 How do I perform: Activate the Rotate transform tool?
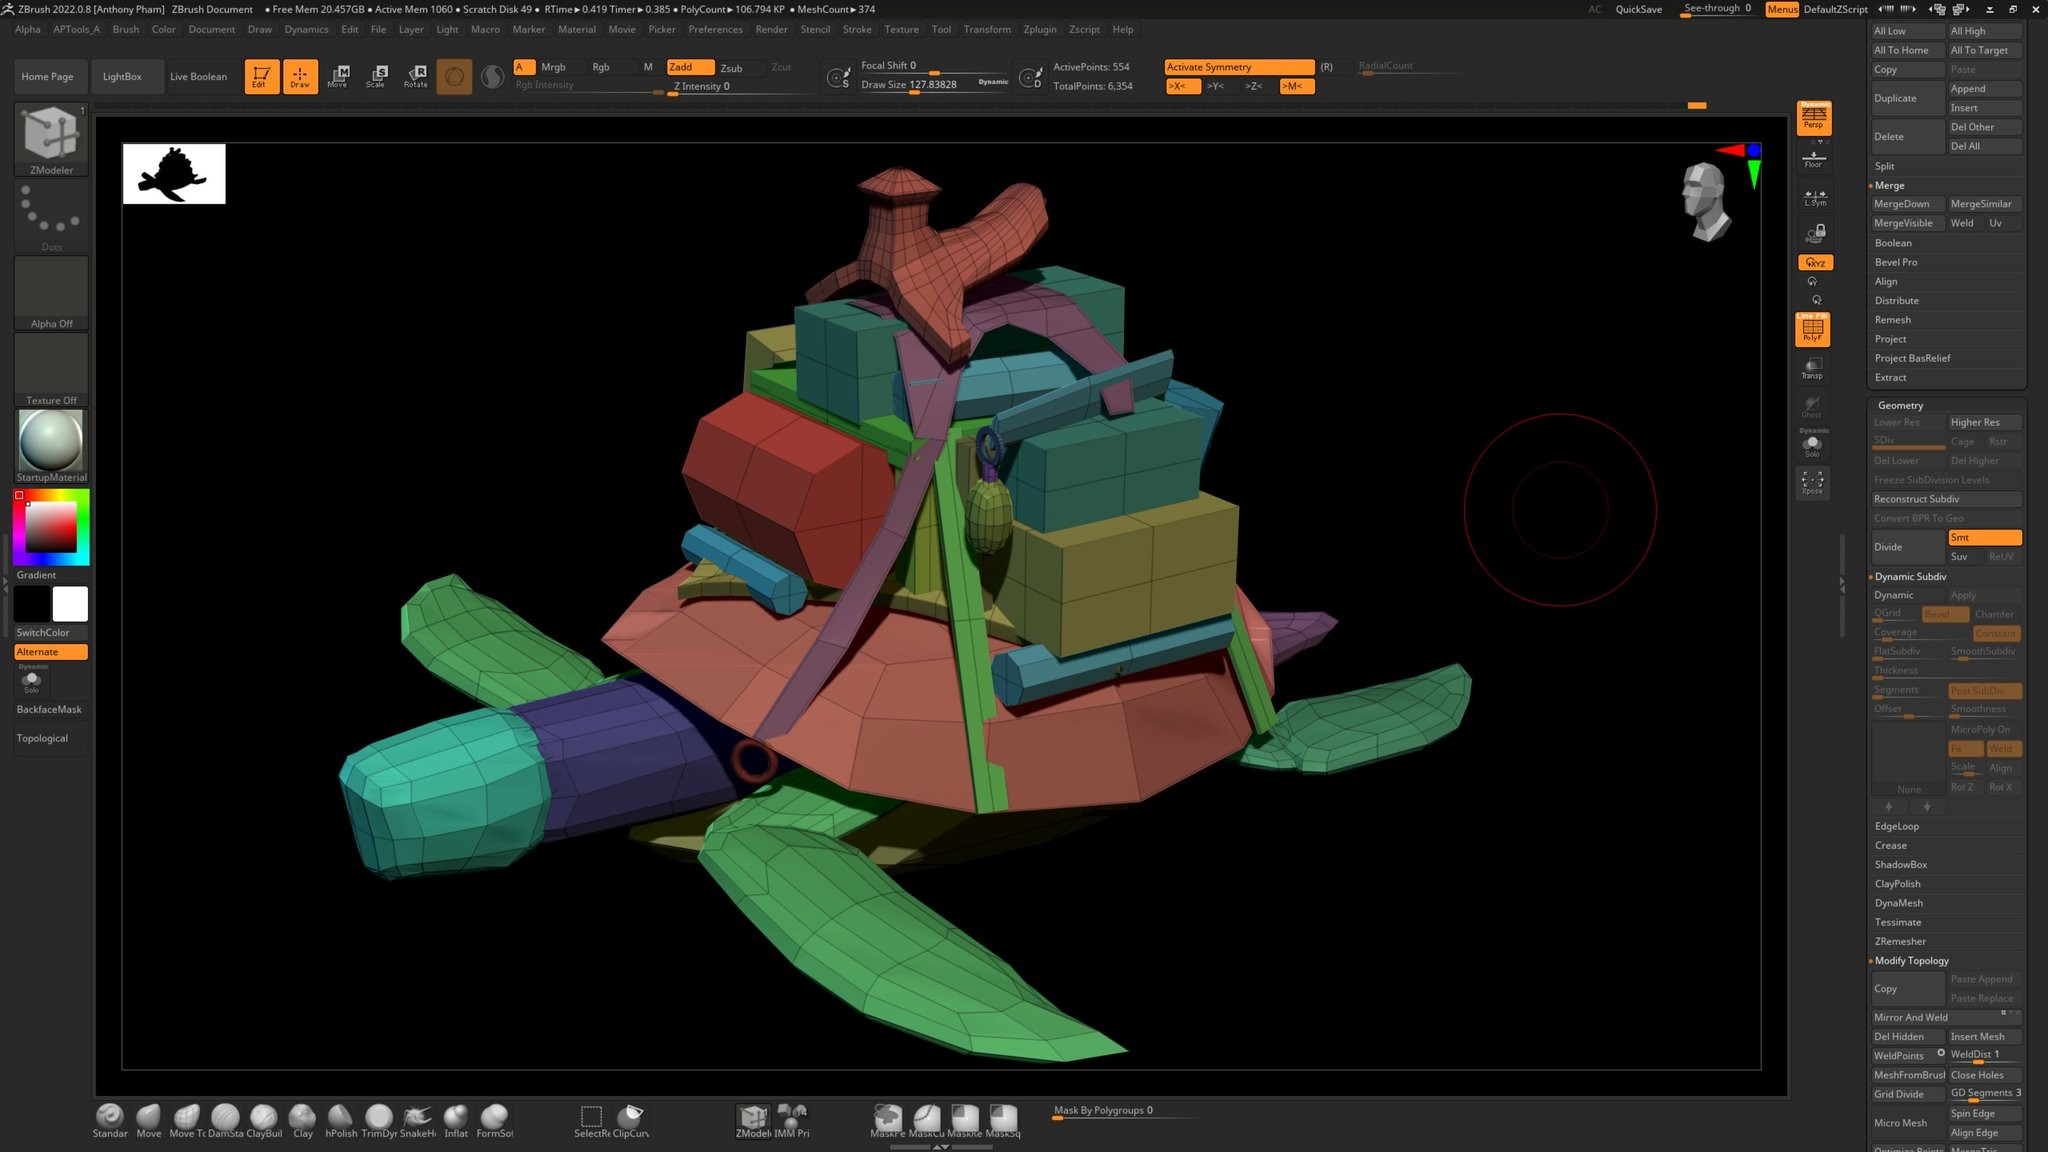[416, 76]
